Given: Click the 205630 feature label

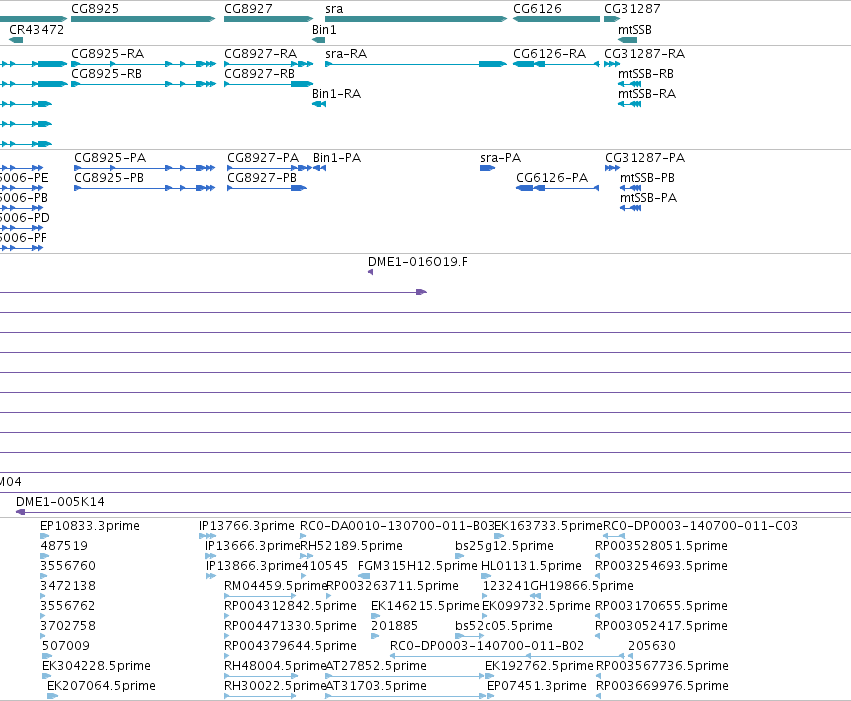Looking at the screenshot, I should click(x=652, y=646).
